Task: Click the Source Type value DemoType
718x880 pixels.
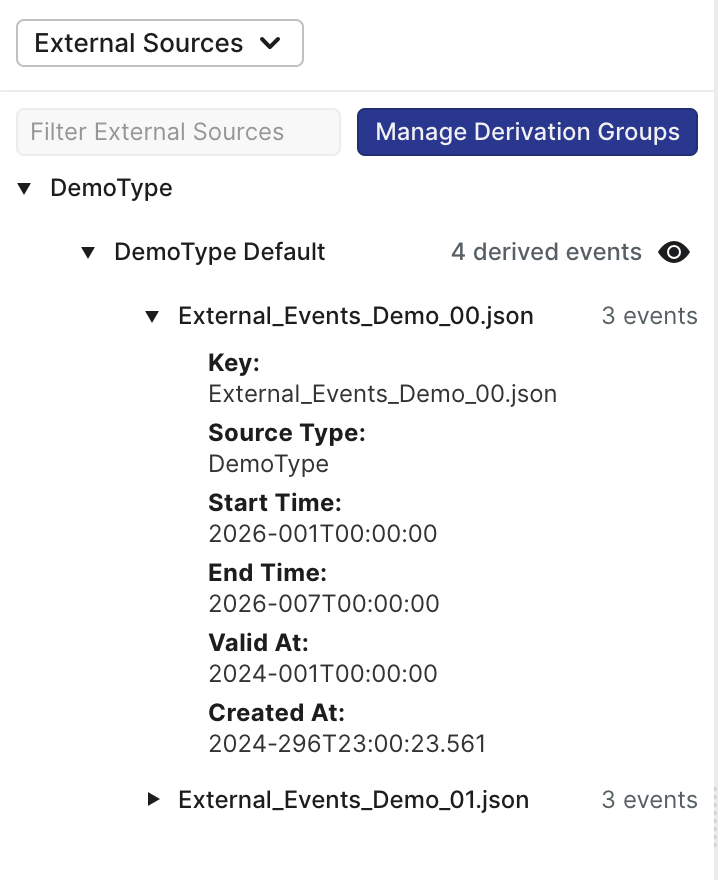Action: [x=268, y=464]
